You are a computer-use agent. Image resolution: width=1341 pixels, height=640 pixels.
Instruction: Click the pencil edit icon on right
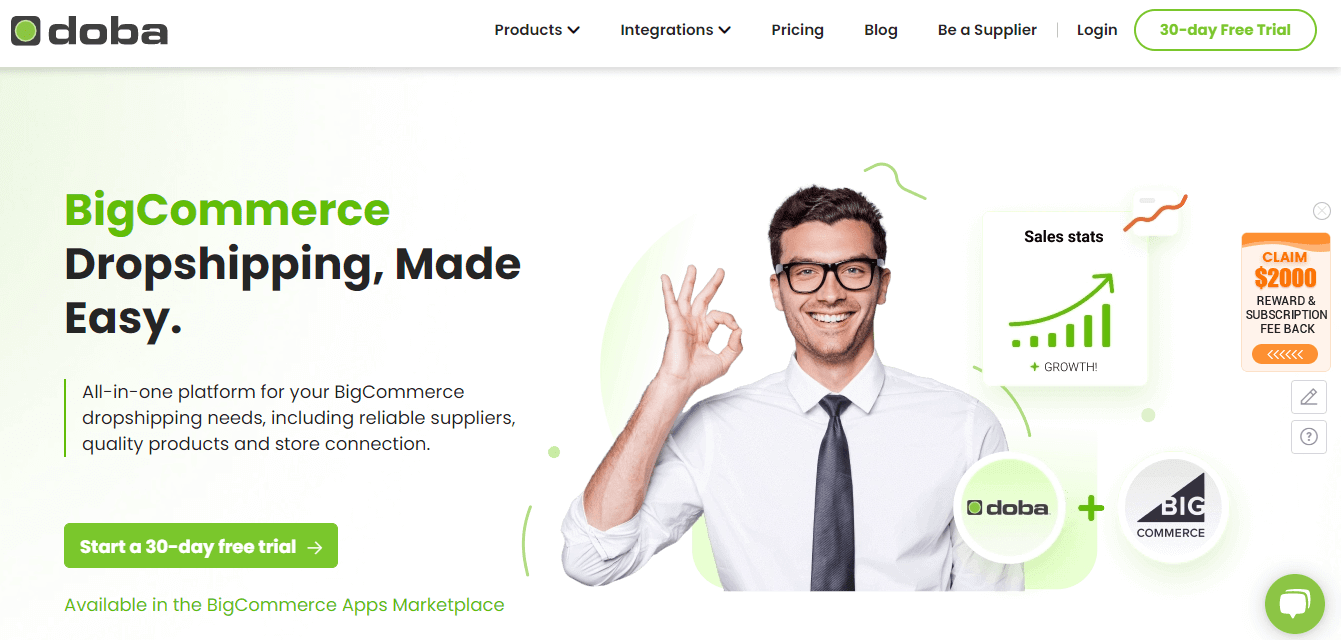click(1308, 396)
